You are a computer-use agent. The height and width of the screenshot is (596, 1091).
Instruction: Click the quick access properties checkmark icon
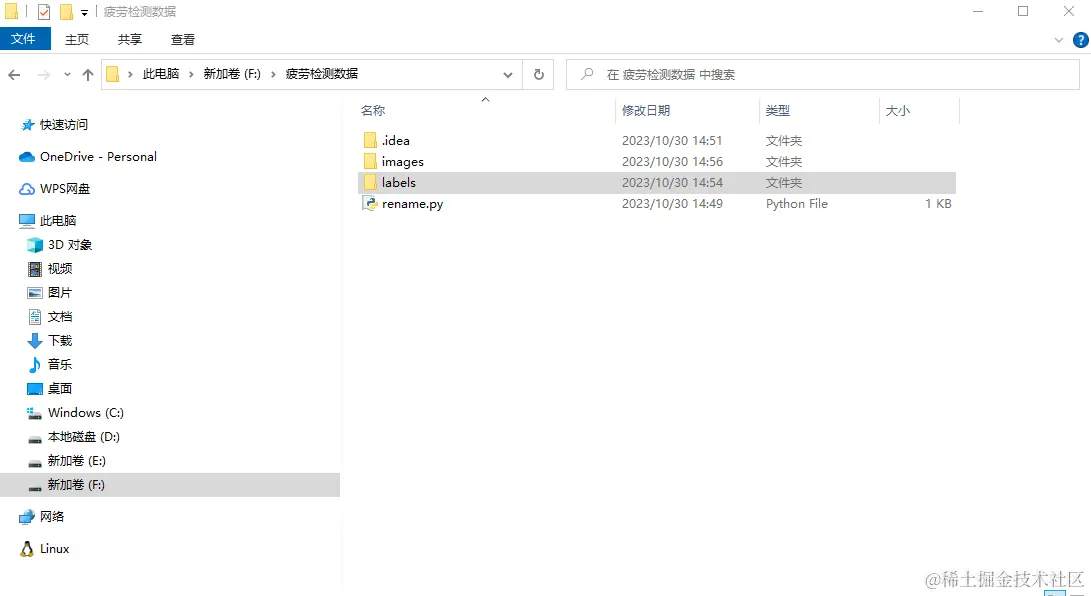click(43, 12)
